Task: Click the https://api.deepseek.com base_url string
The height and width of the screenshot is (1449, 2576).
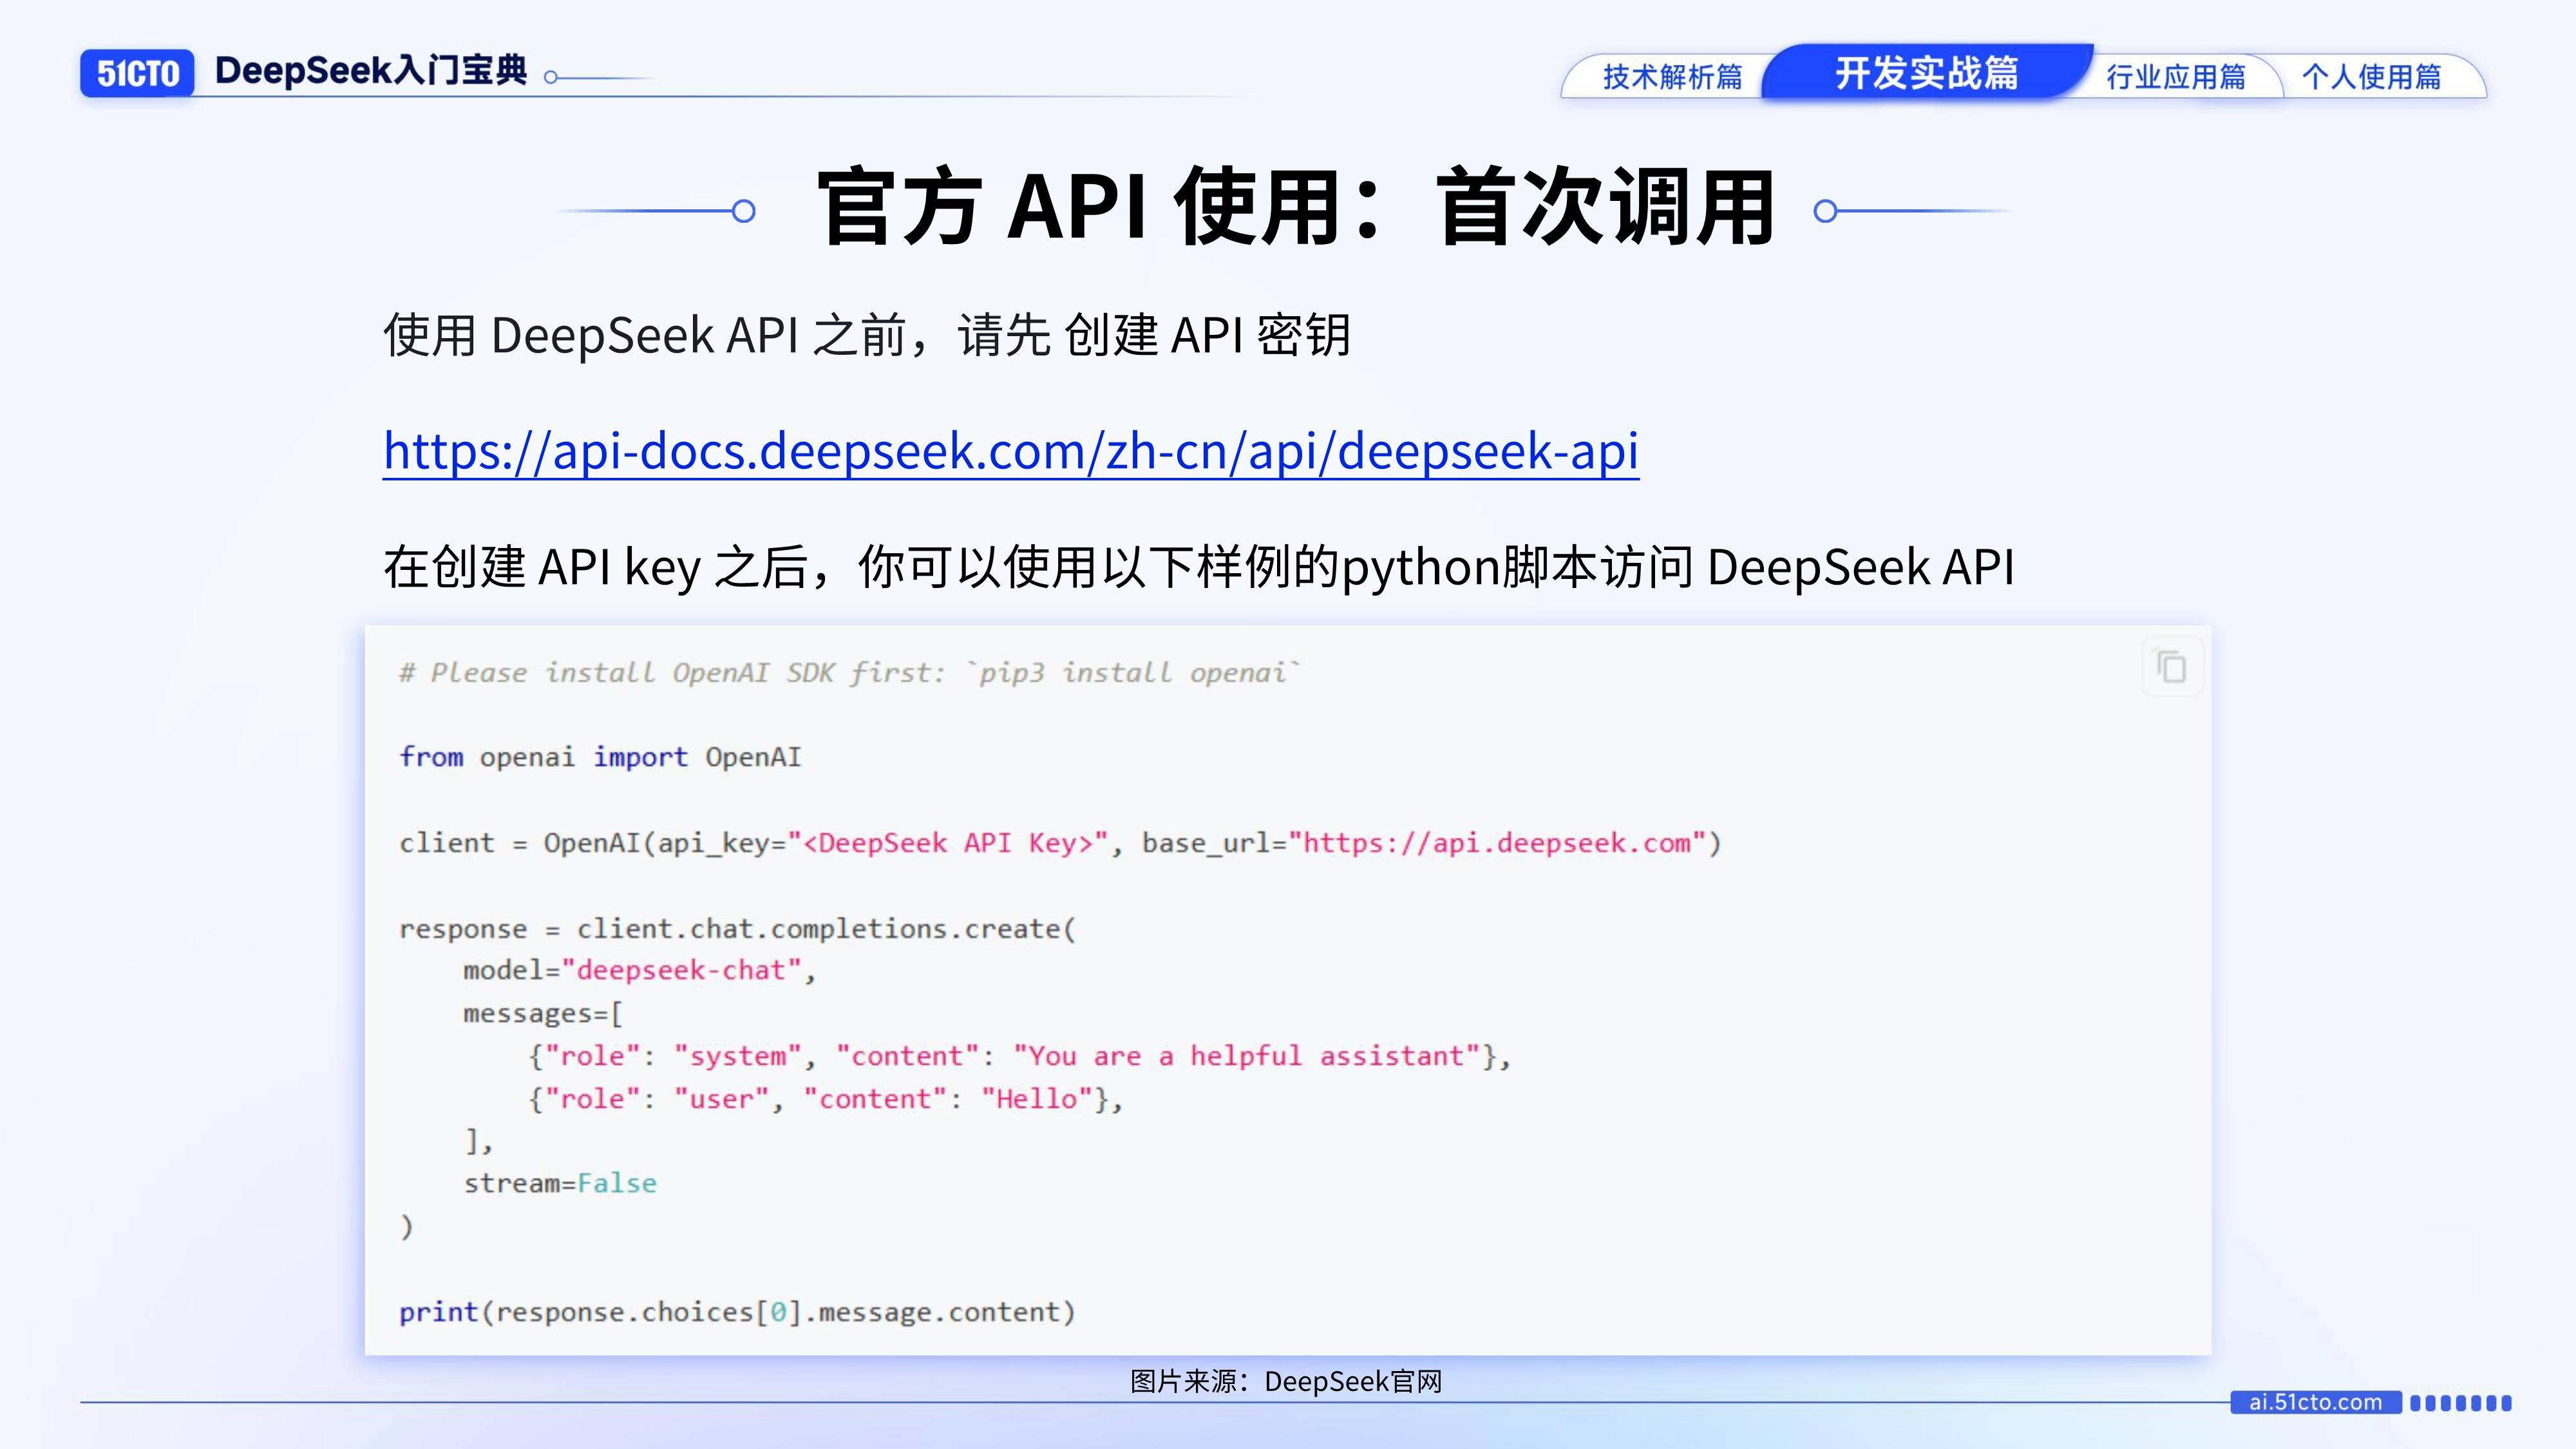Action: click(x=1497, y=843)
